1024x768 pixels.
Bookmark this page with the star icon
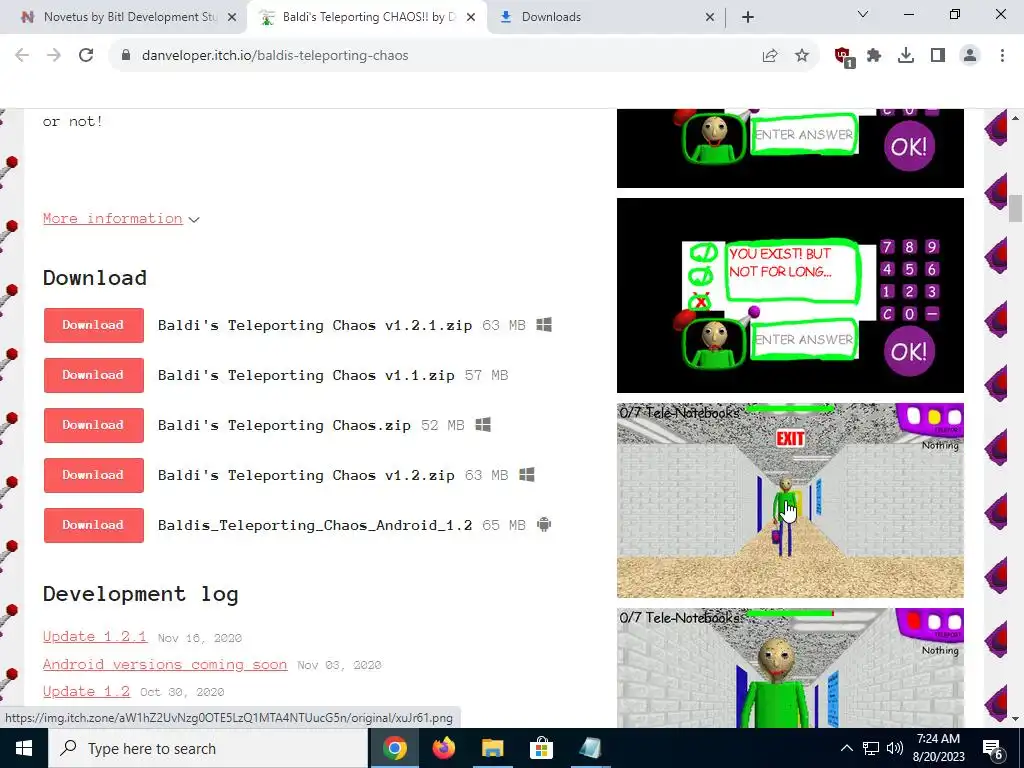point(802,56)
